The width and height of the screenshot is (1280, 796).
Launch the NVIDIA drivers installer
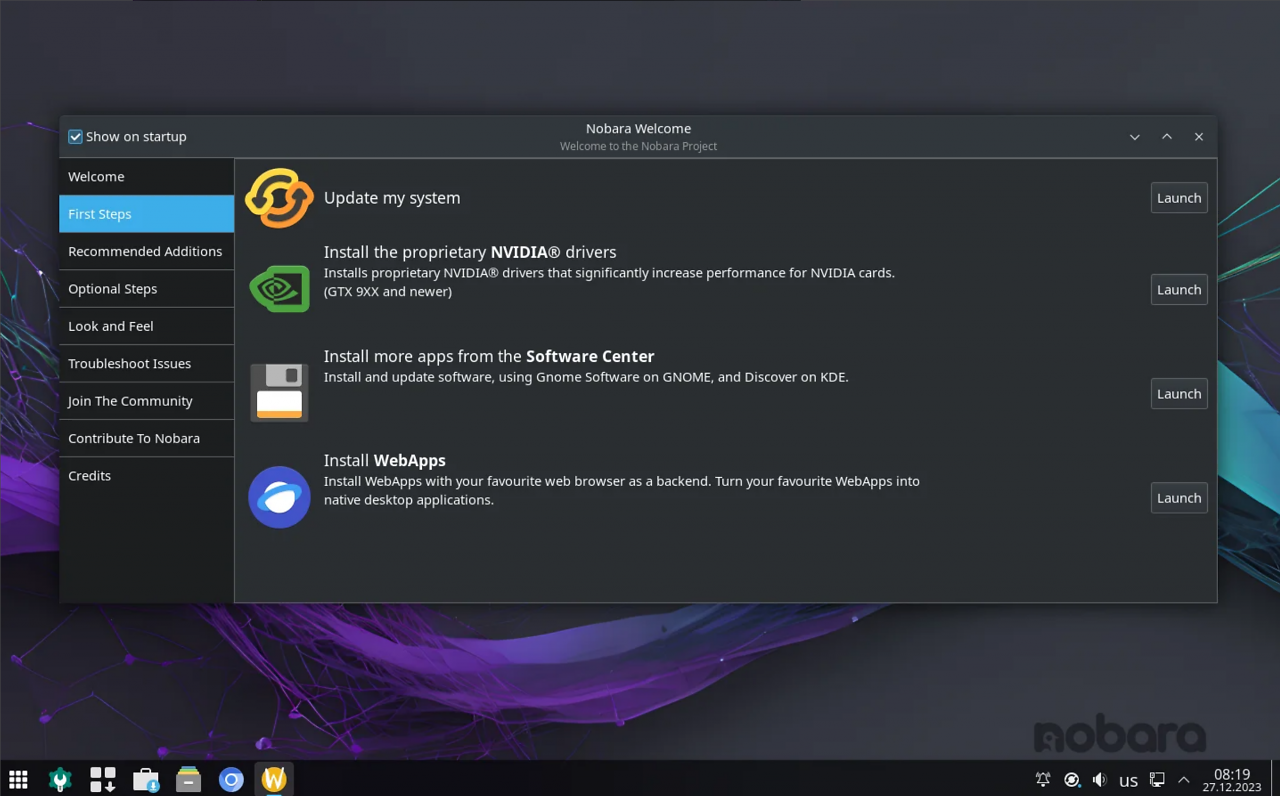(x=1179, y=290)
